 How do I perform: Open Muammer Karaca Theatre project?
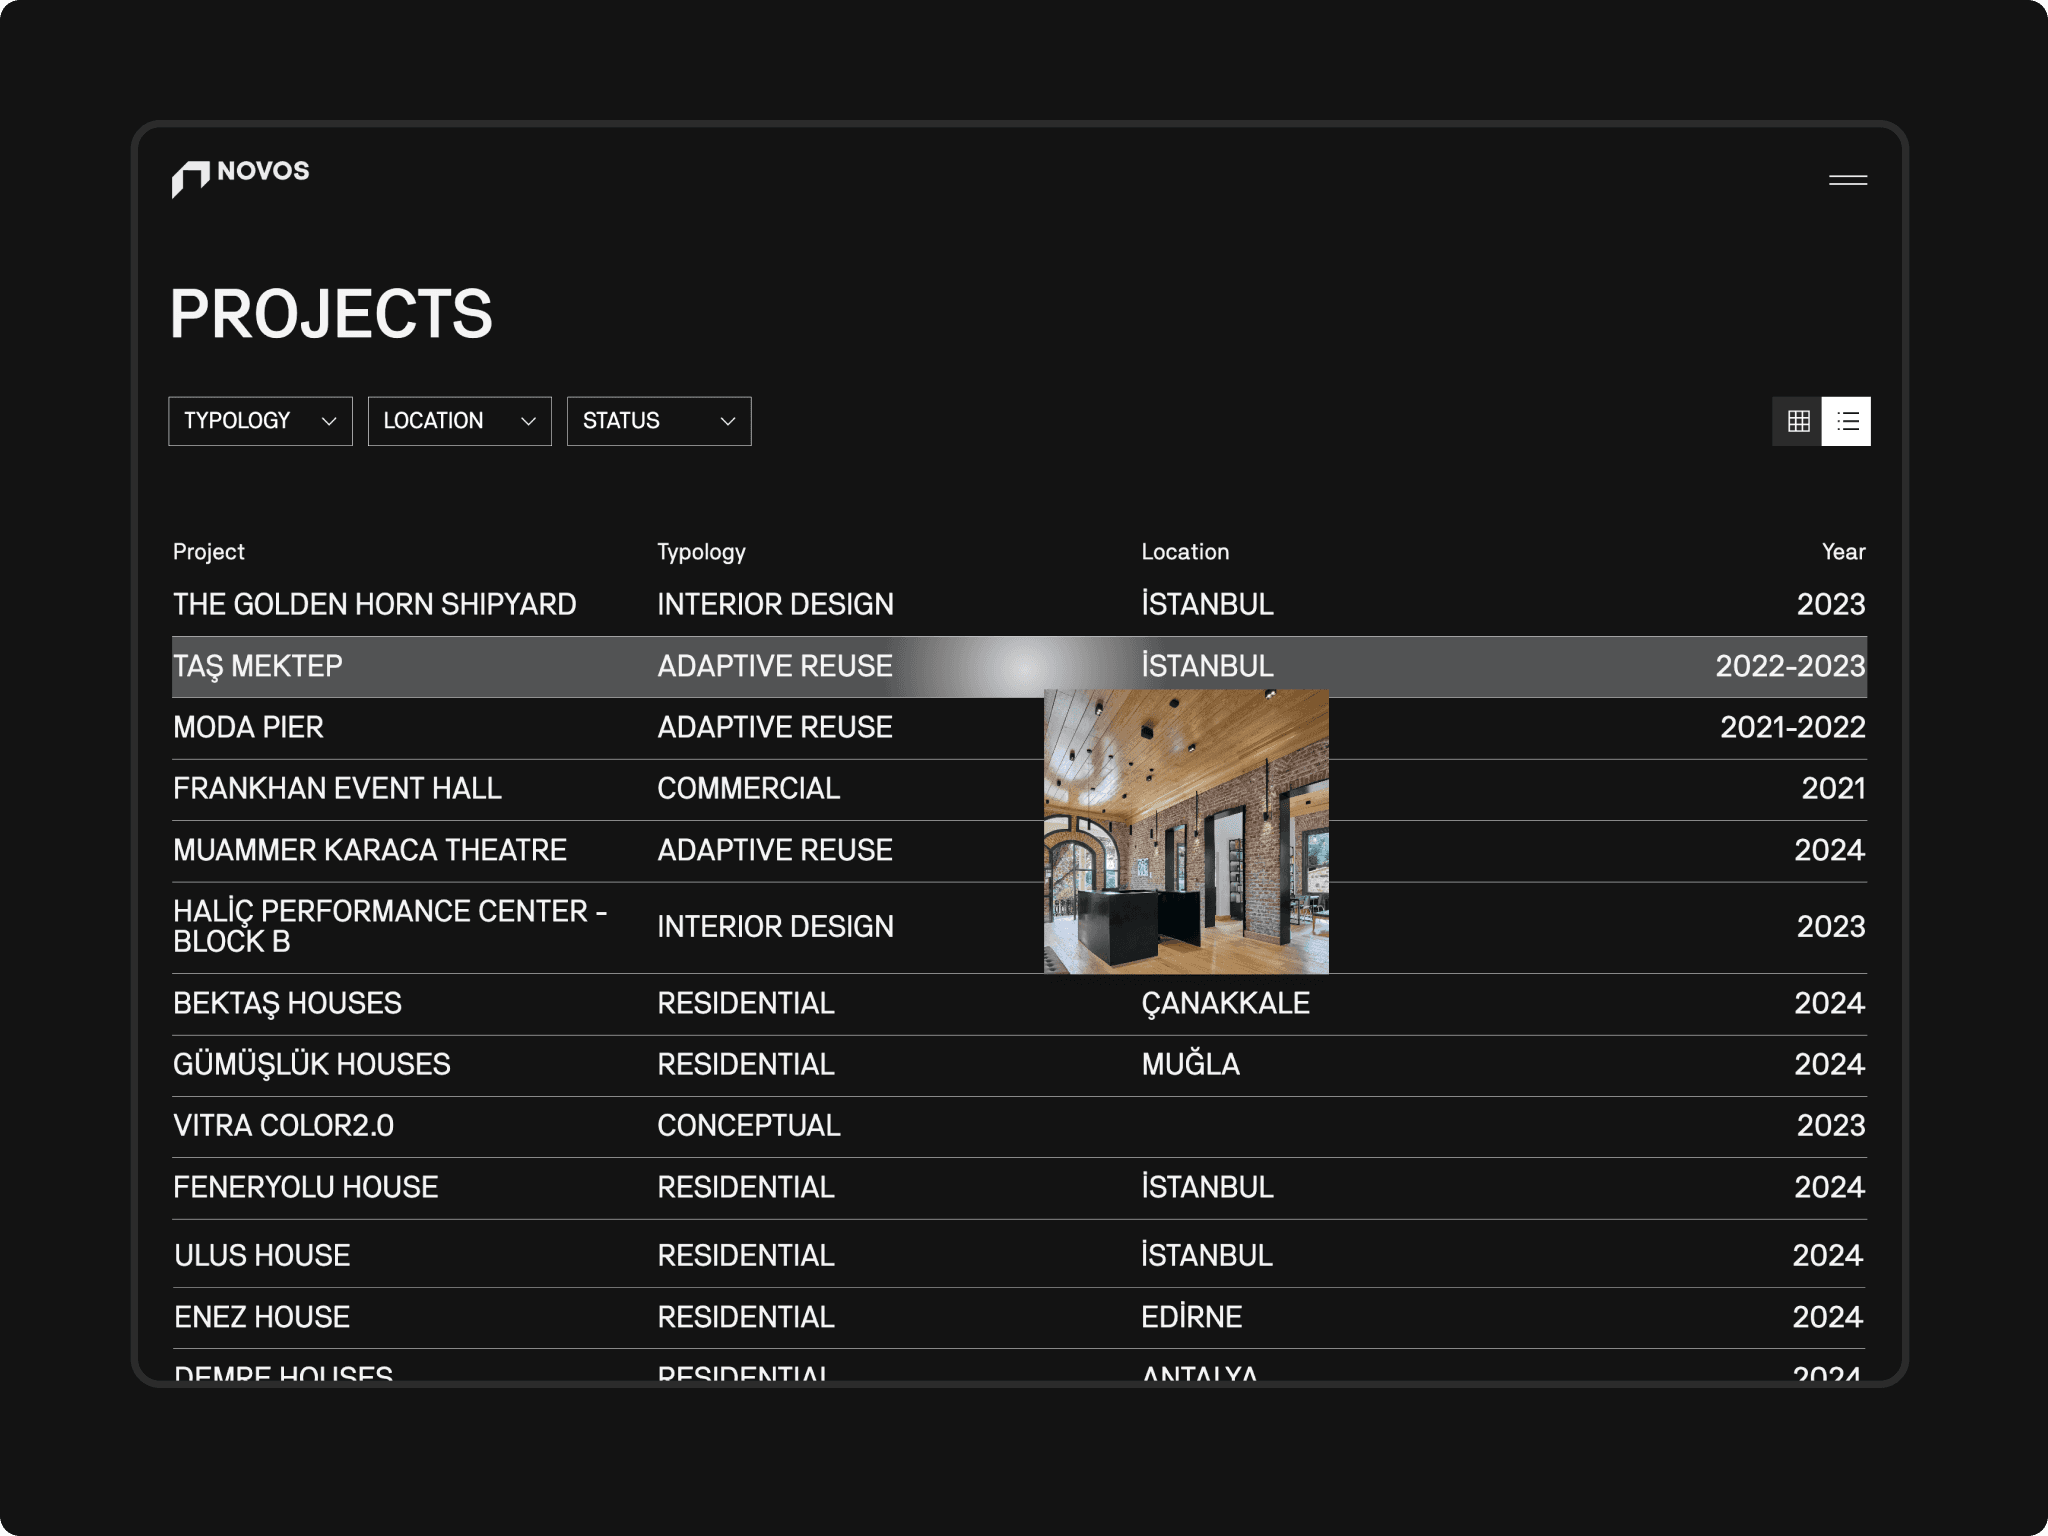click(369, 850)
